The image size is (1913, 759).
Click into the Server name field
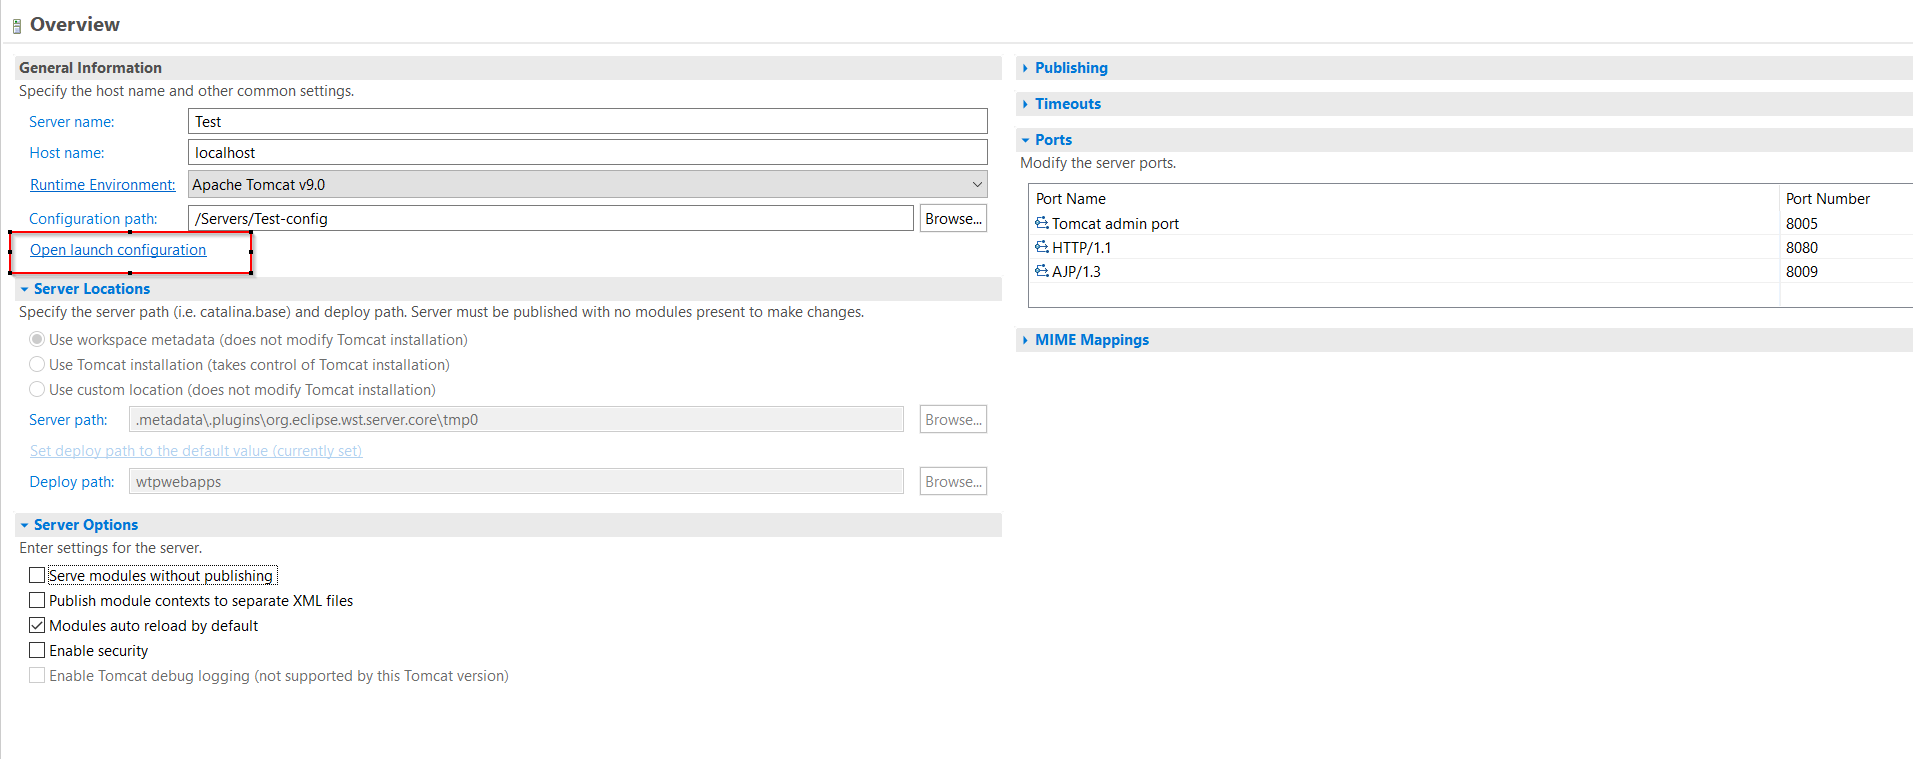coord(587,121)
